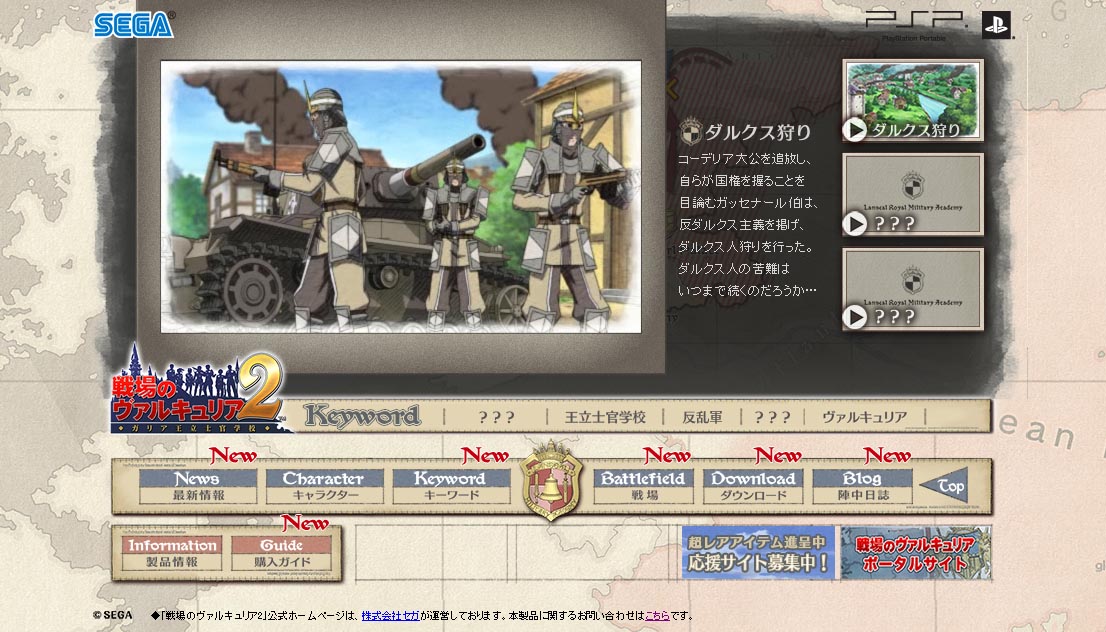Screen dimensions: 1106x632
Task: Click the academy bell crest emblem
Action: click(x=551, y=480)
